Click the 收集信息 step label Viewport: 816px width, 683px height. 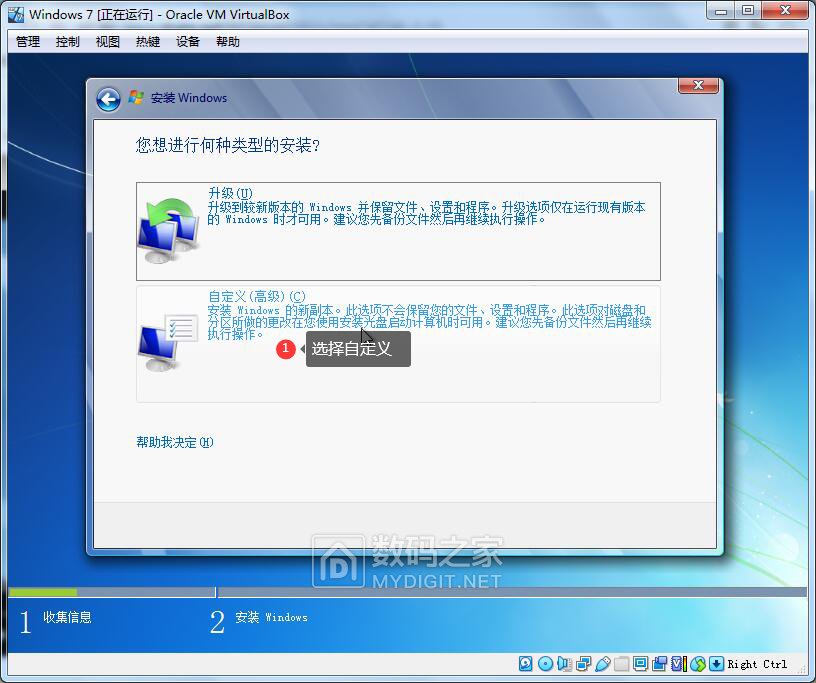pos(67,617)
